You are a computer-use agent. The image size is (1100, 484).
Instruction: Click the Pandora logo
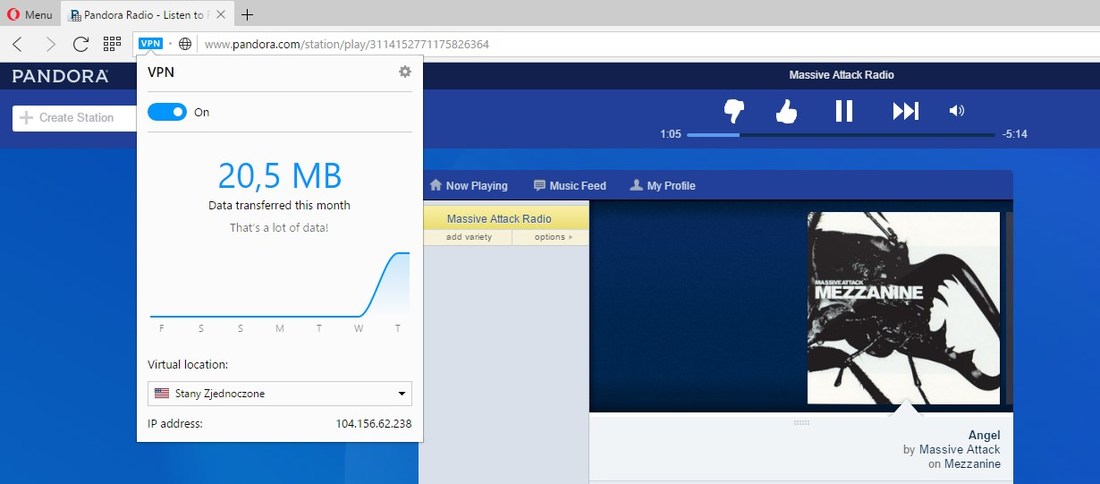pos(60,76)
